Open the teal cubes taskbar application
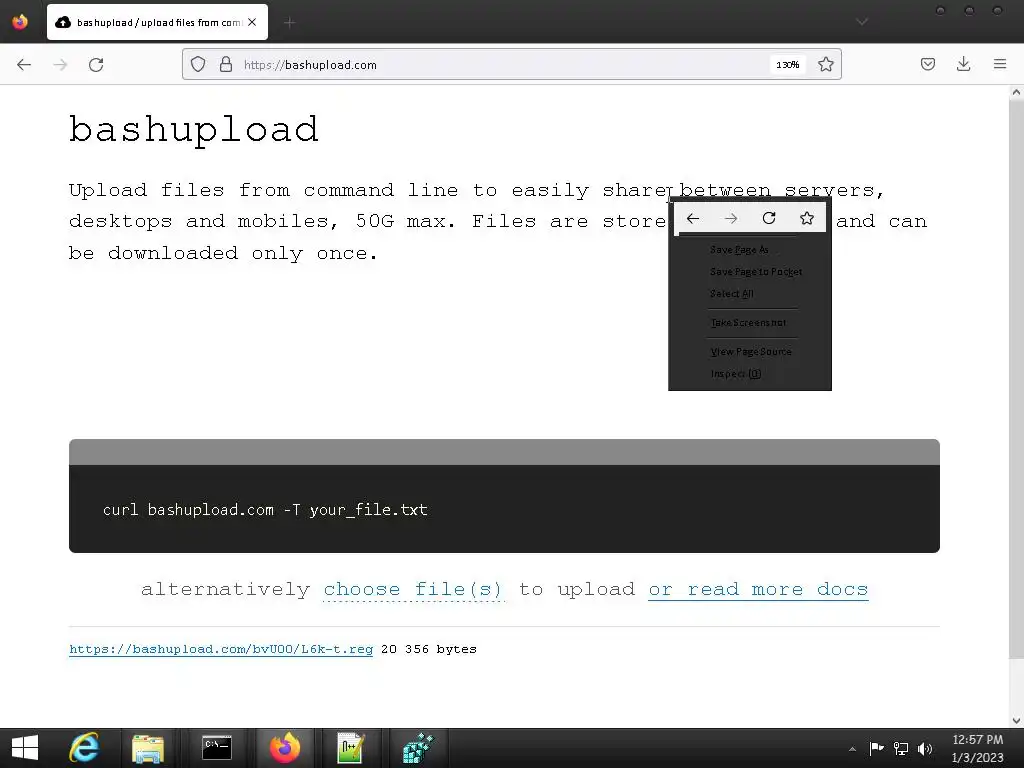Viewport: 1024px width, 768px height. [418, 748]
